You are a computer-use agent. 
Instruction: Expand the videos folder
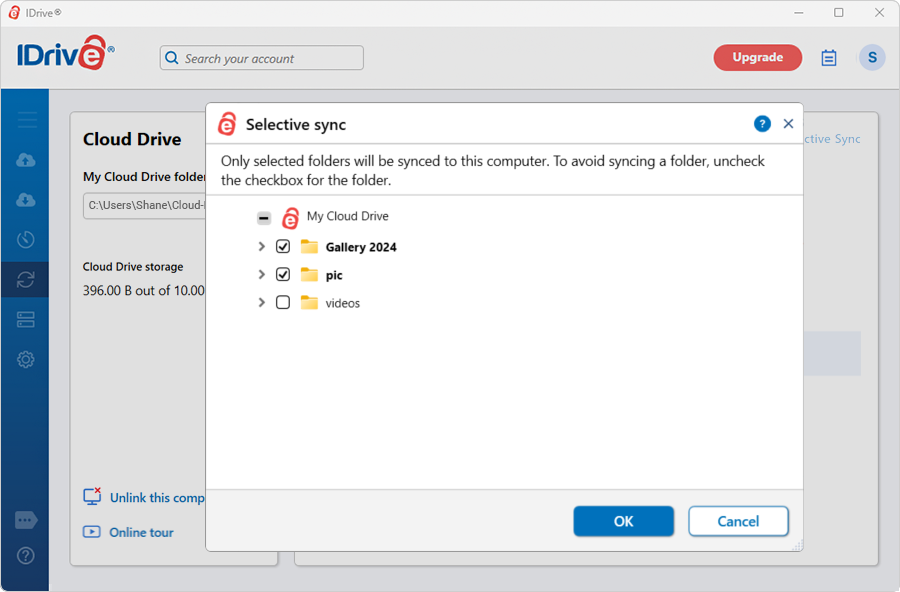coord(262,302)
